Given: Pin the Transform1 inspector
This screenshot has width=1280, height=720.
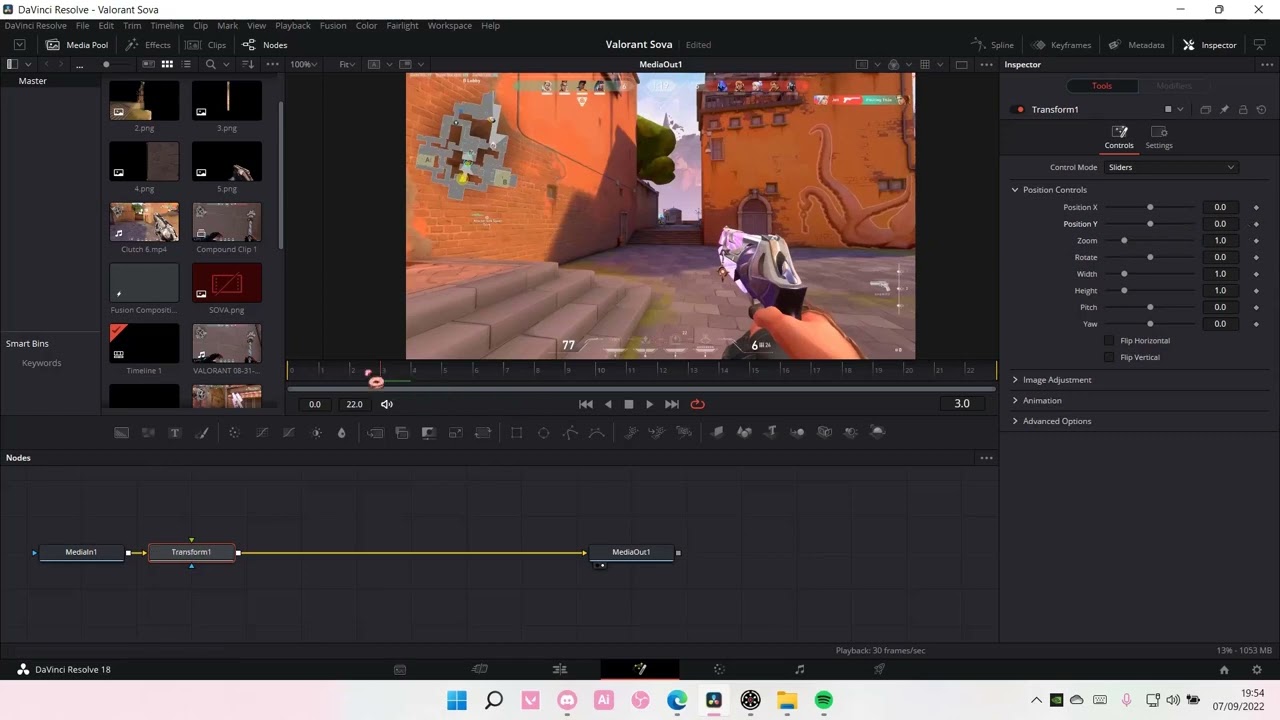Looking at the screenshot, I should coord(1224,109).
